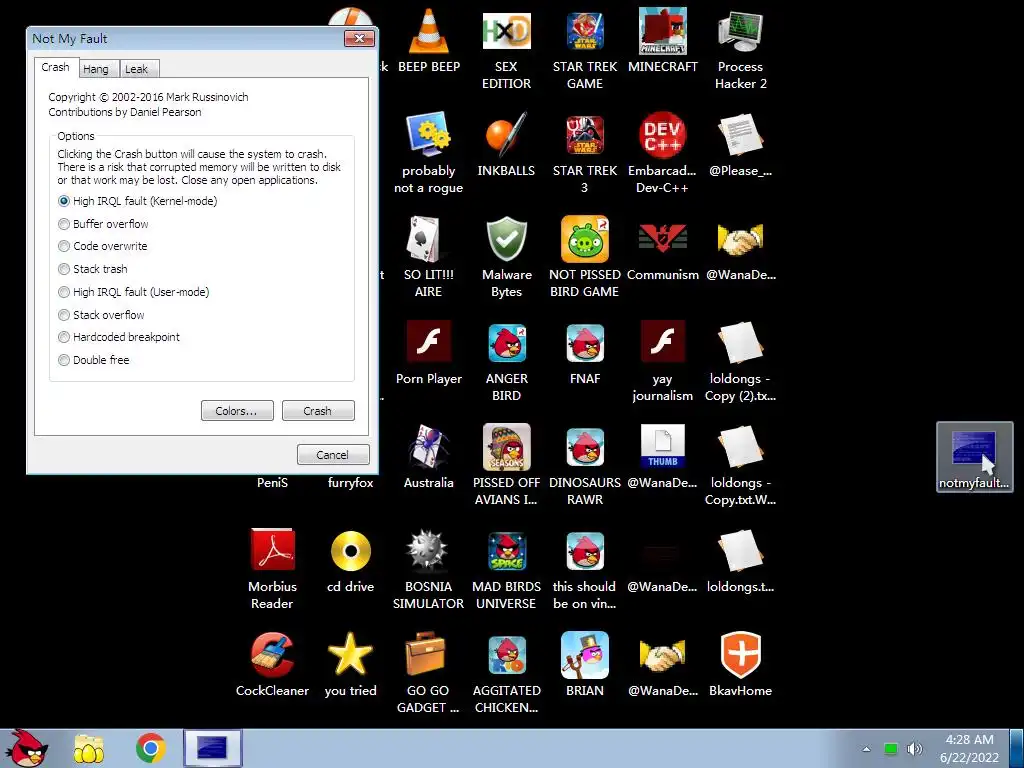Viewport: 1024px width, 768px height.
Task: Click the Not My Fault taskbar item
Action: pos(212,748)
